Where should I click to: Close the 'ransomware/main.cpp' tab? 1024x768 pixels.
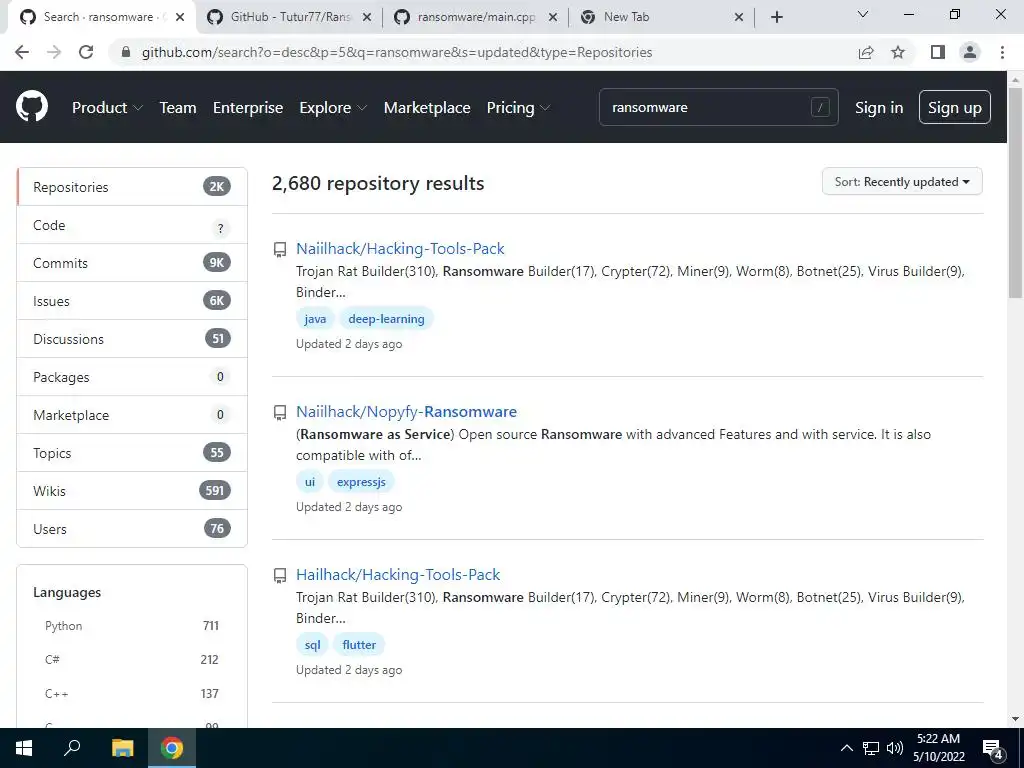[x=552, y=17]
